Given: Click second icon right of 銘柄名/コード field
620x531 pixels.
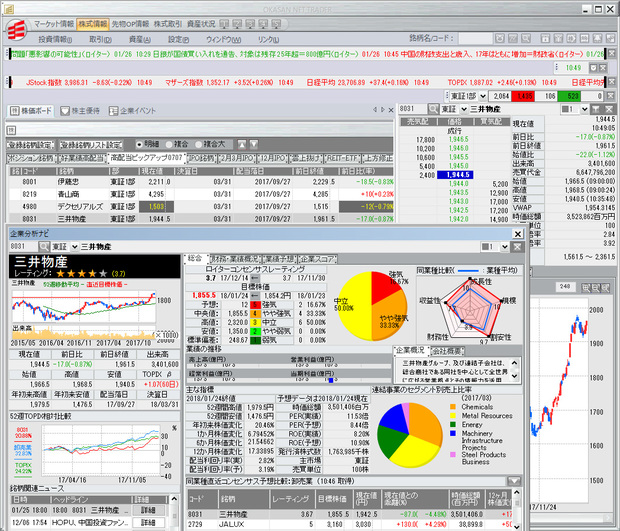Looking at the screenshot, I should coord(513,38).
